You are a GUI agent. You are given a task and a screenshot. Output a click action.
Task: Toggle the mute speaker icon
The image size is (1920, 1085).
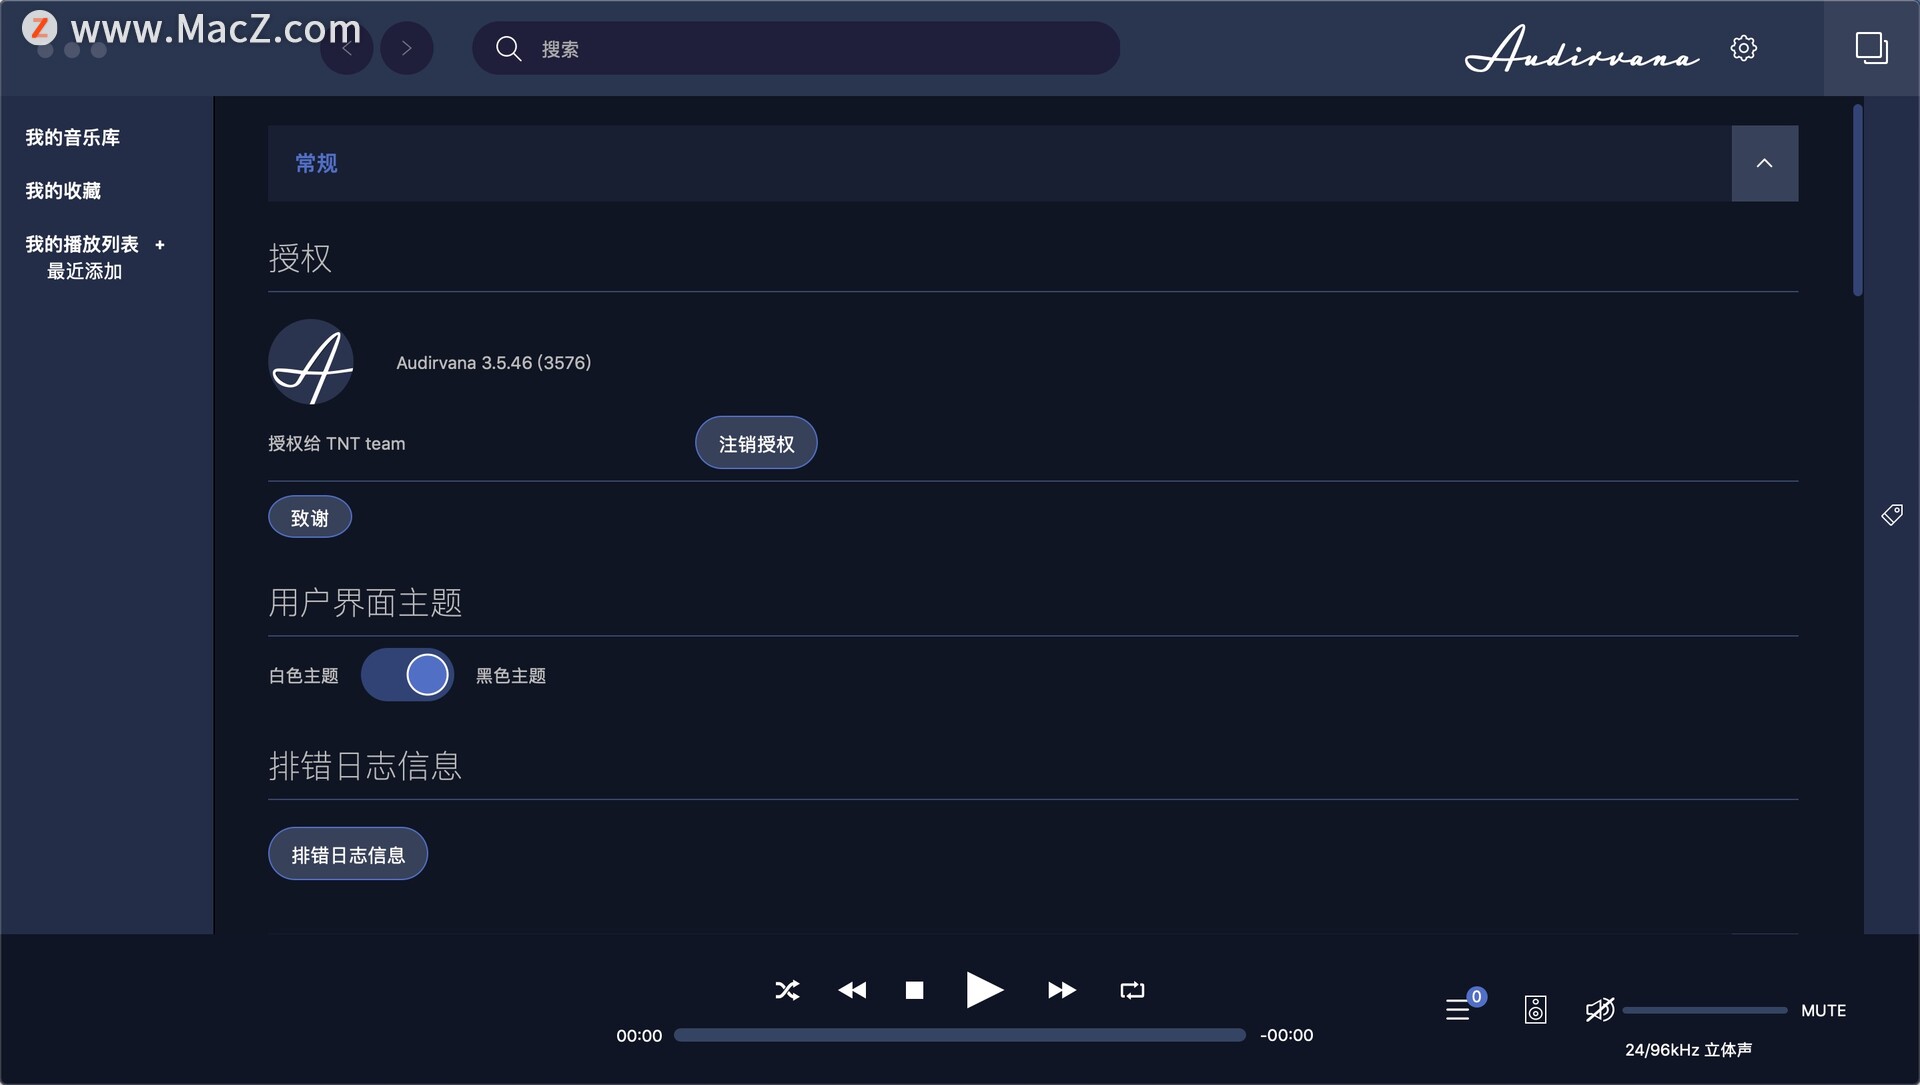pos(1600,1010)
